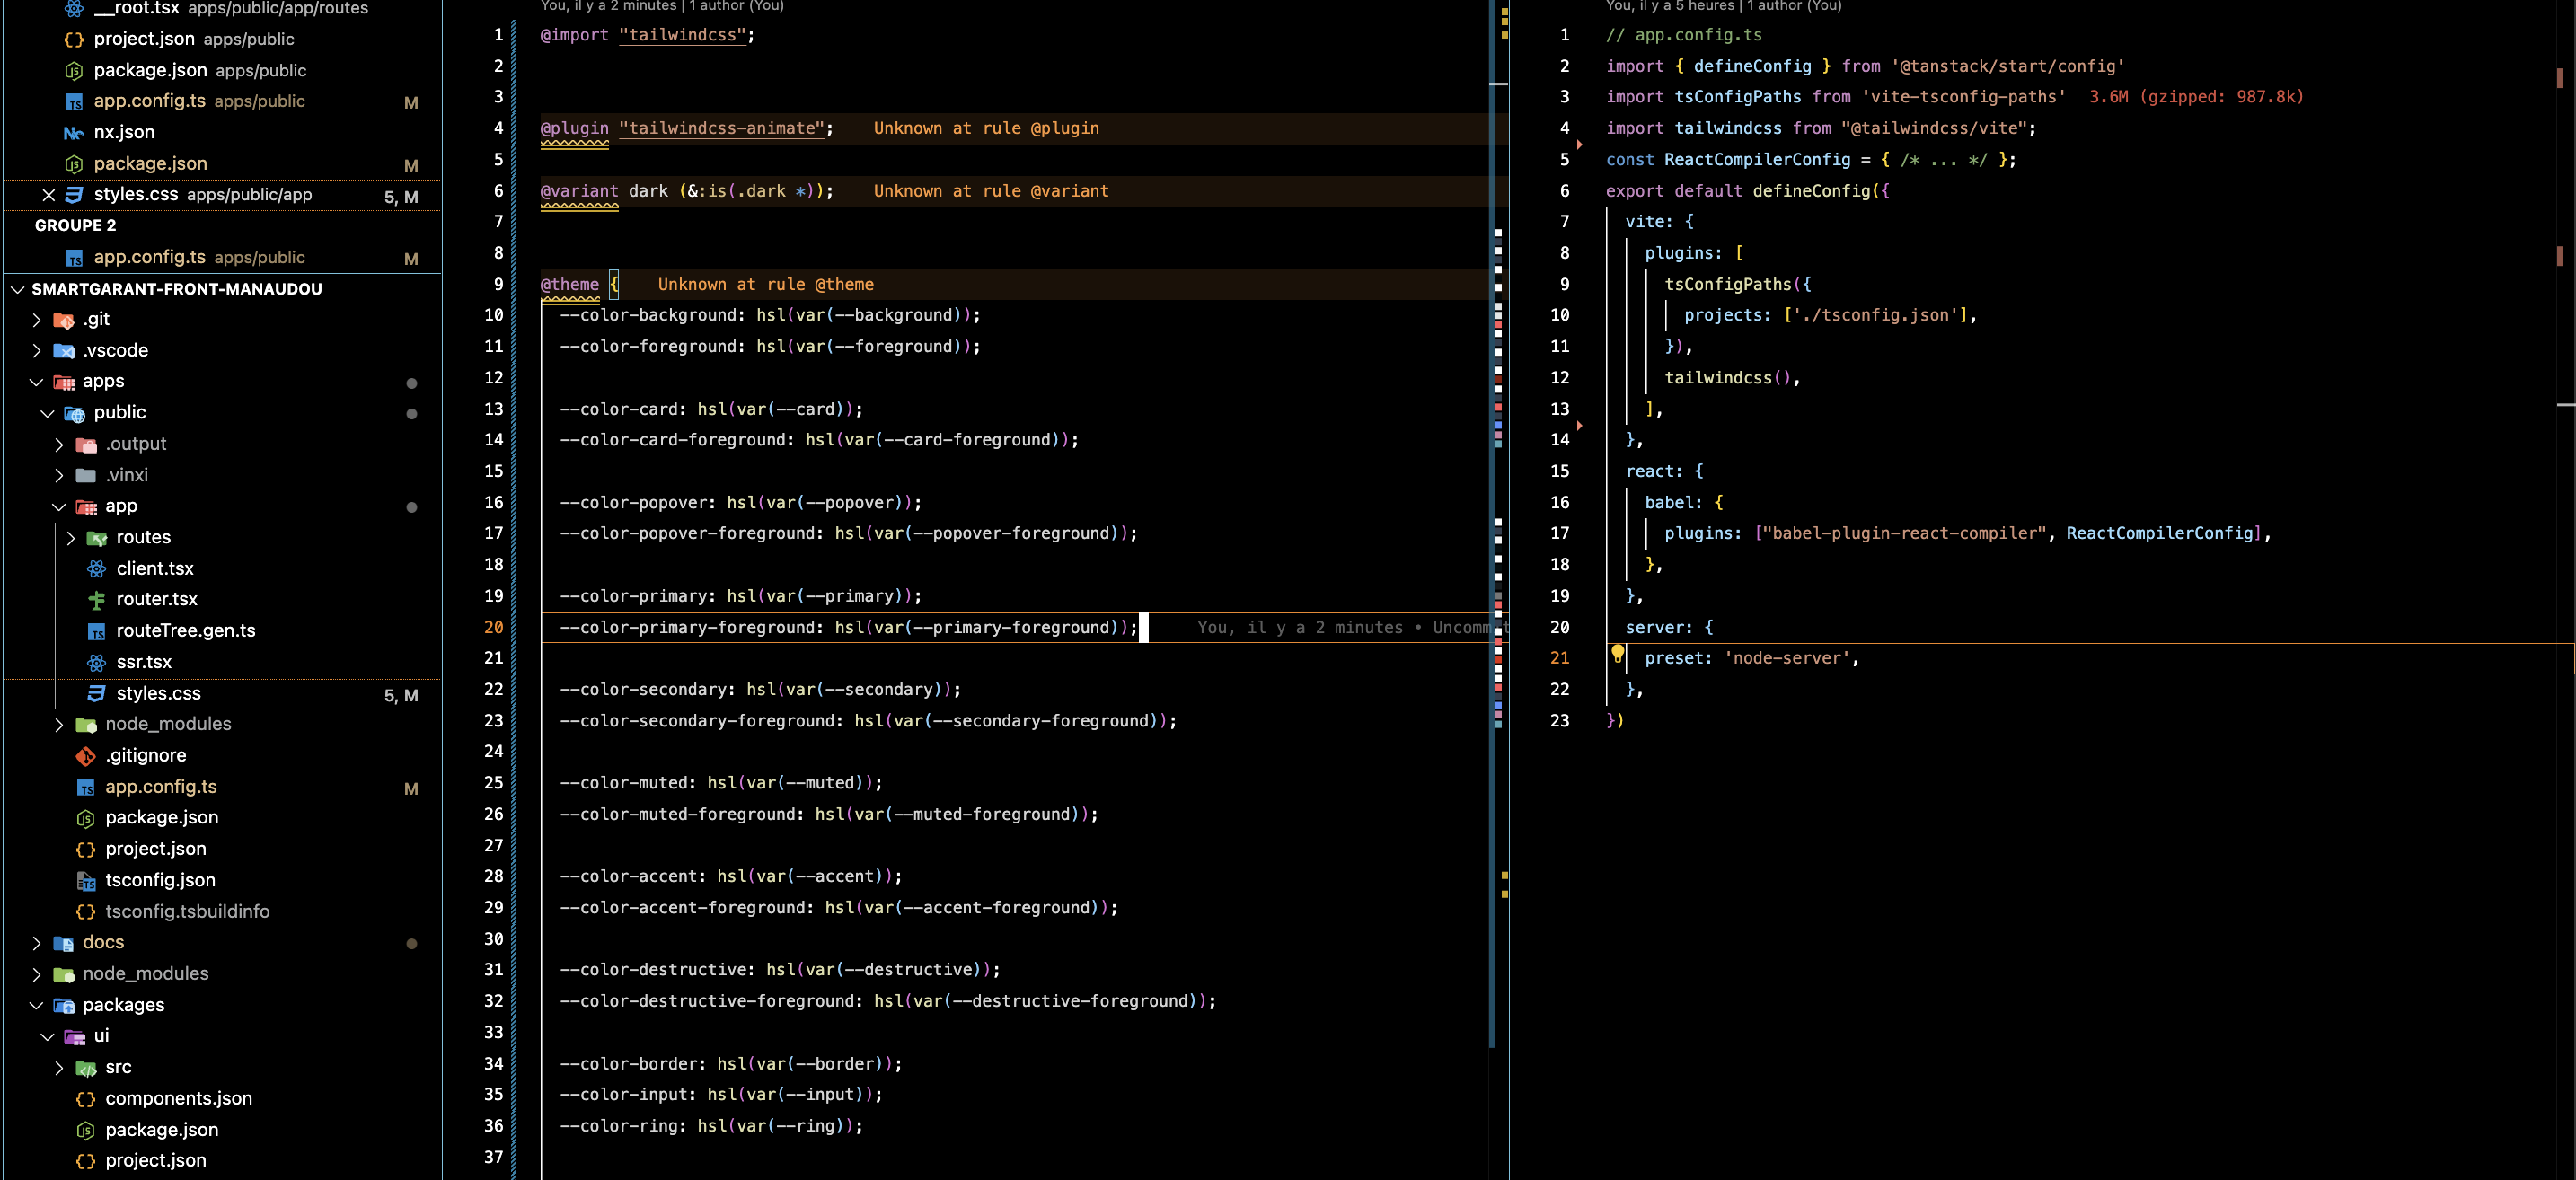Click the React icon of __root.tsx
The image size is (2576, 1180).
[74, 8]
